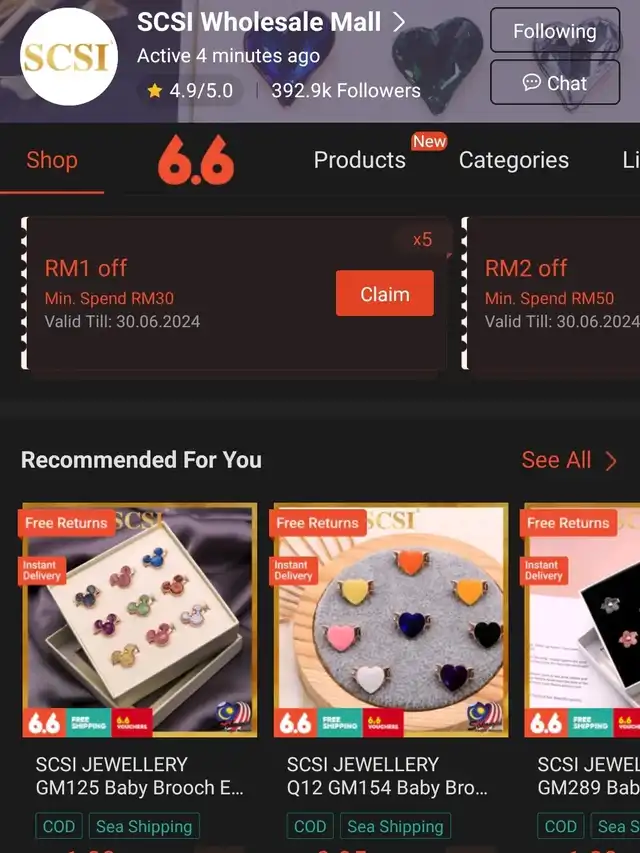The width and height of the screenshot is (640, 853).
Task: Switch to the Categories tab
Action: tap(514, 160)
